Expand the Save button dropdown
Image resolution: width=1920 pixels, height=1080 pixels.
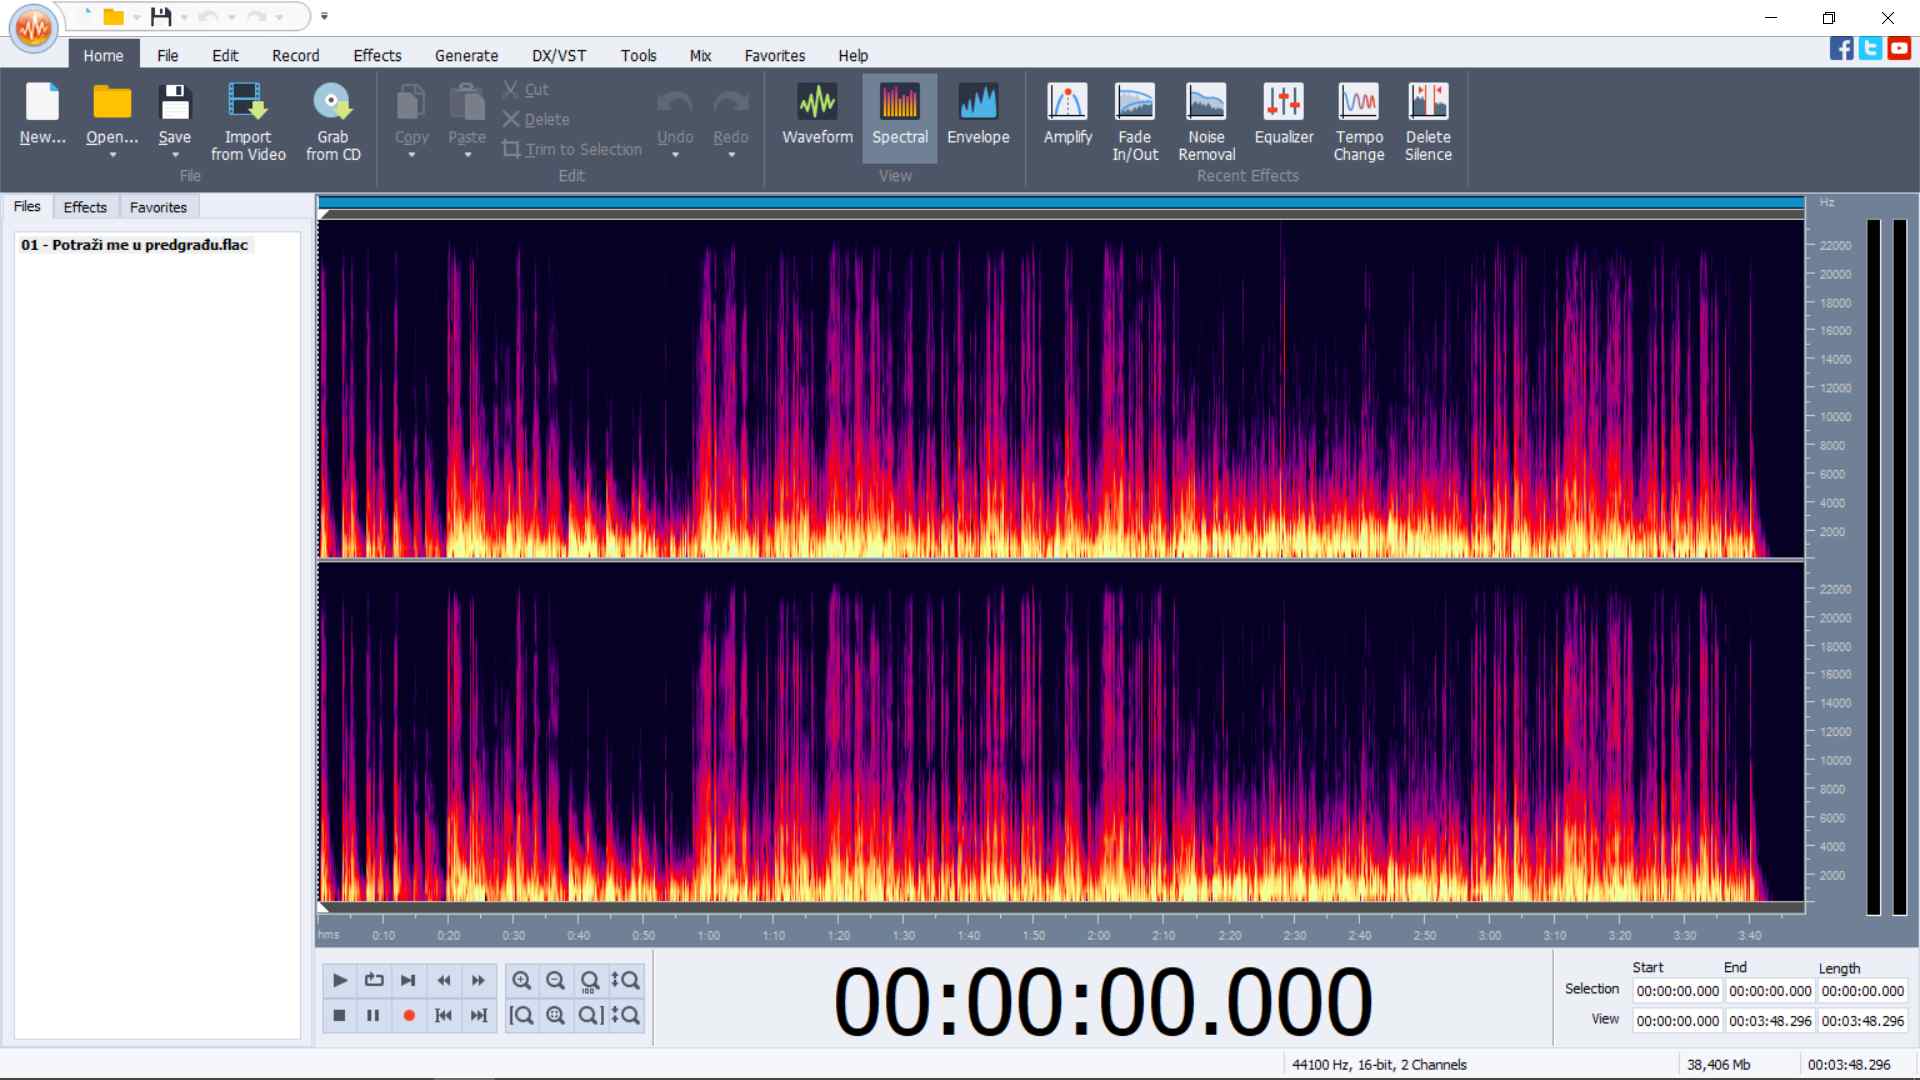175,157
